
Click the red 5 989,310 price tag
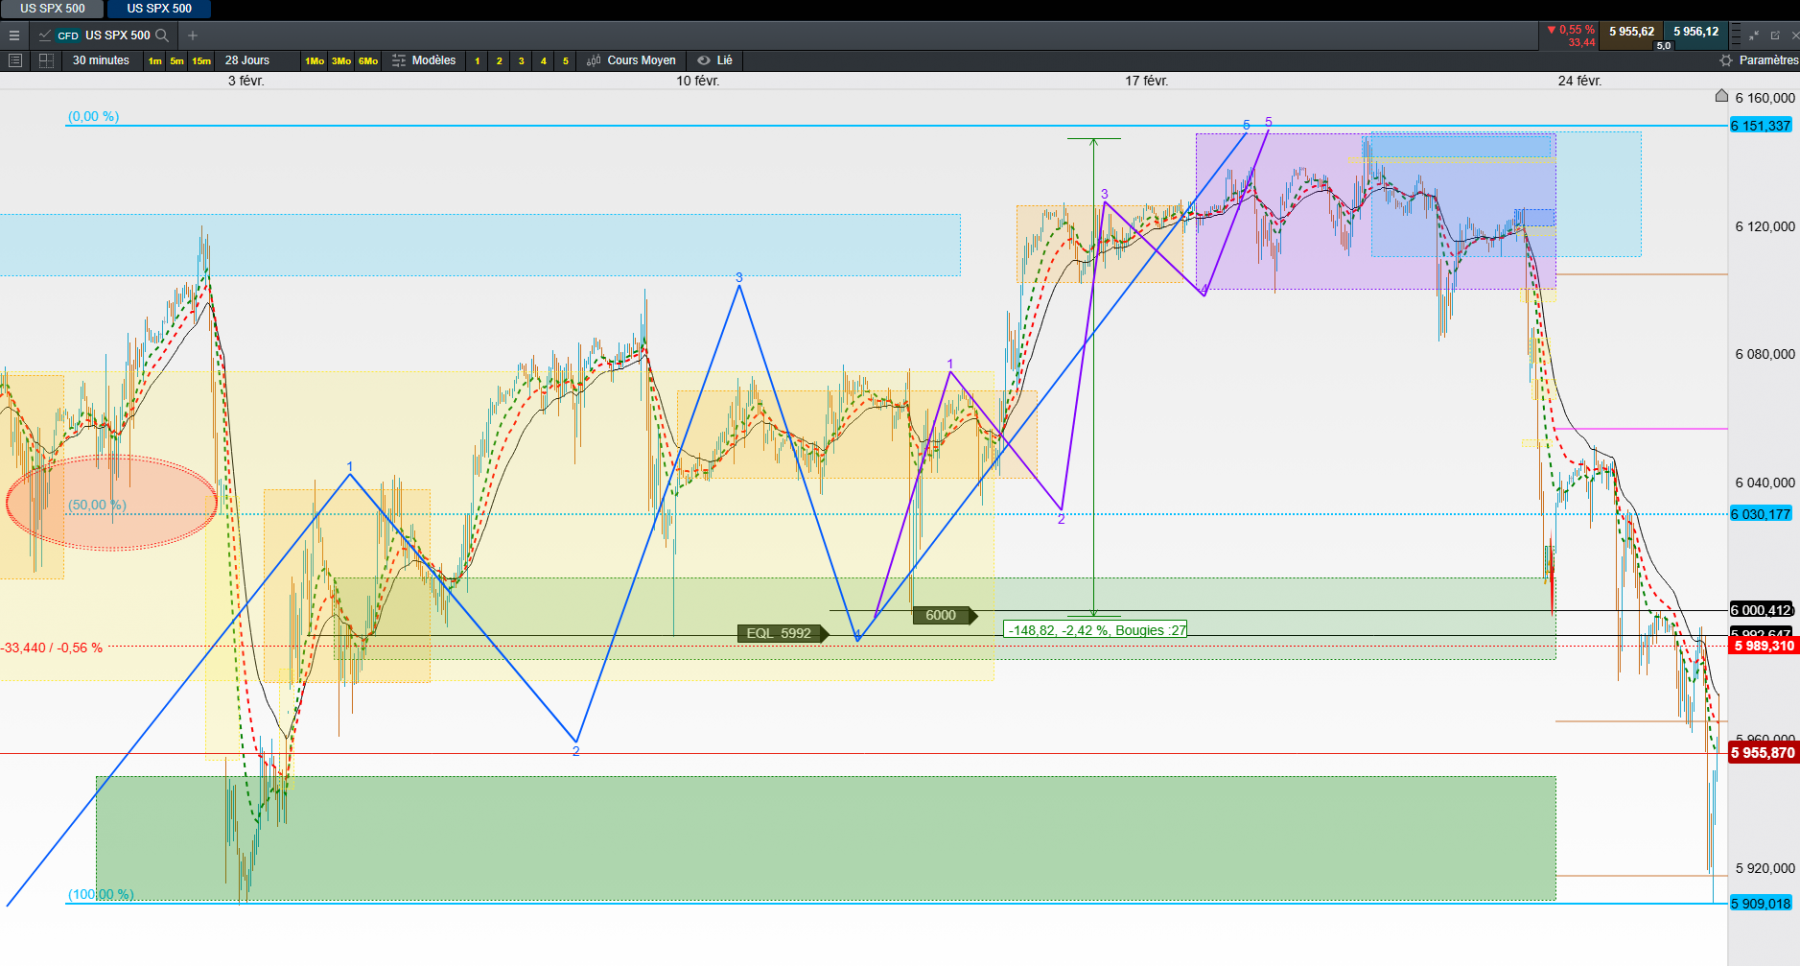(1763, 646)
